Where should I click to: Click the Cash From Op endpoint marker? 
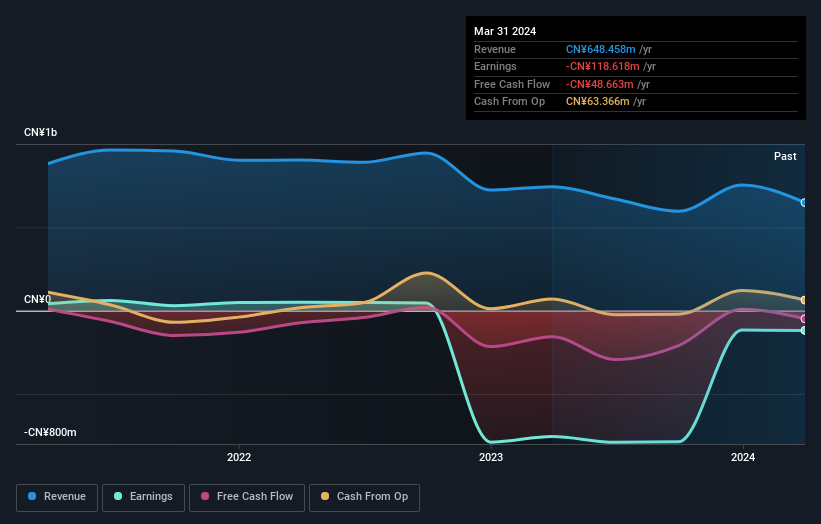[804, 300]
